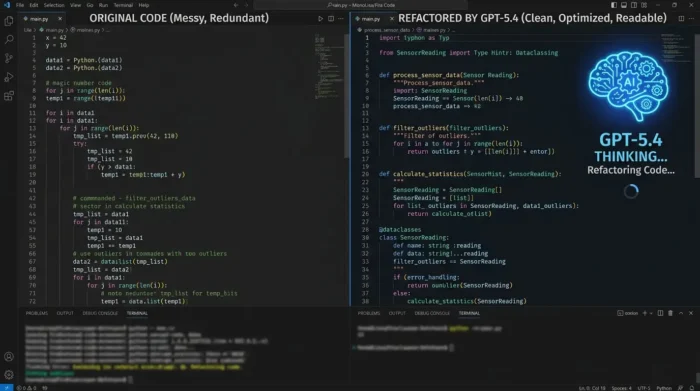Open the Edit menu
This screenshot has height=391, width=700.
click(x=34, y=5)
